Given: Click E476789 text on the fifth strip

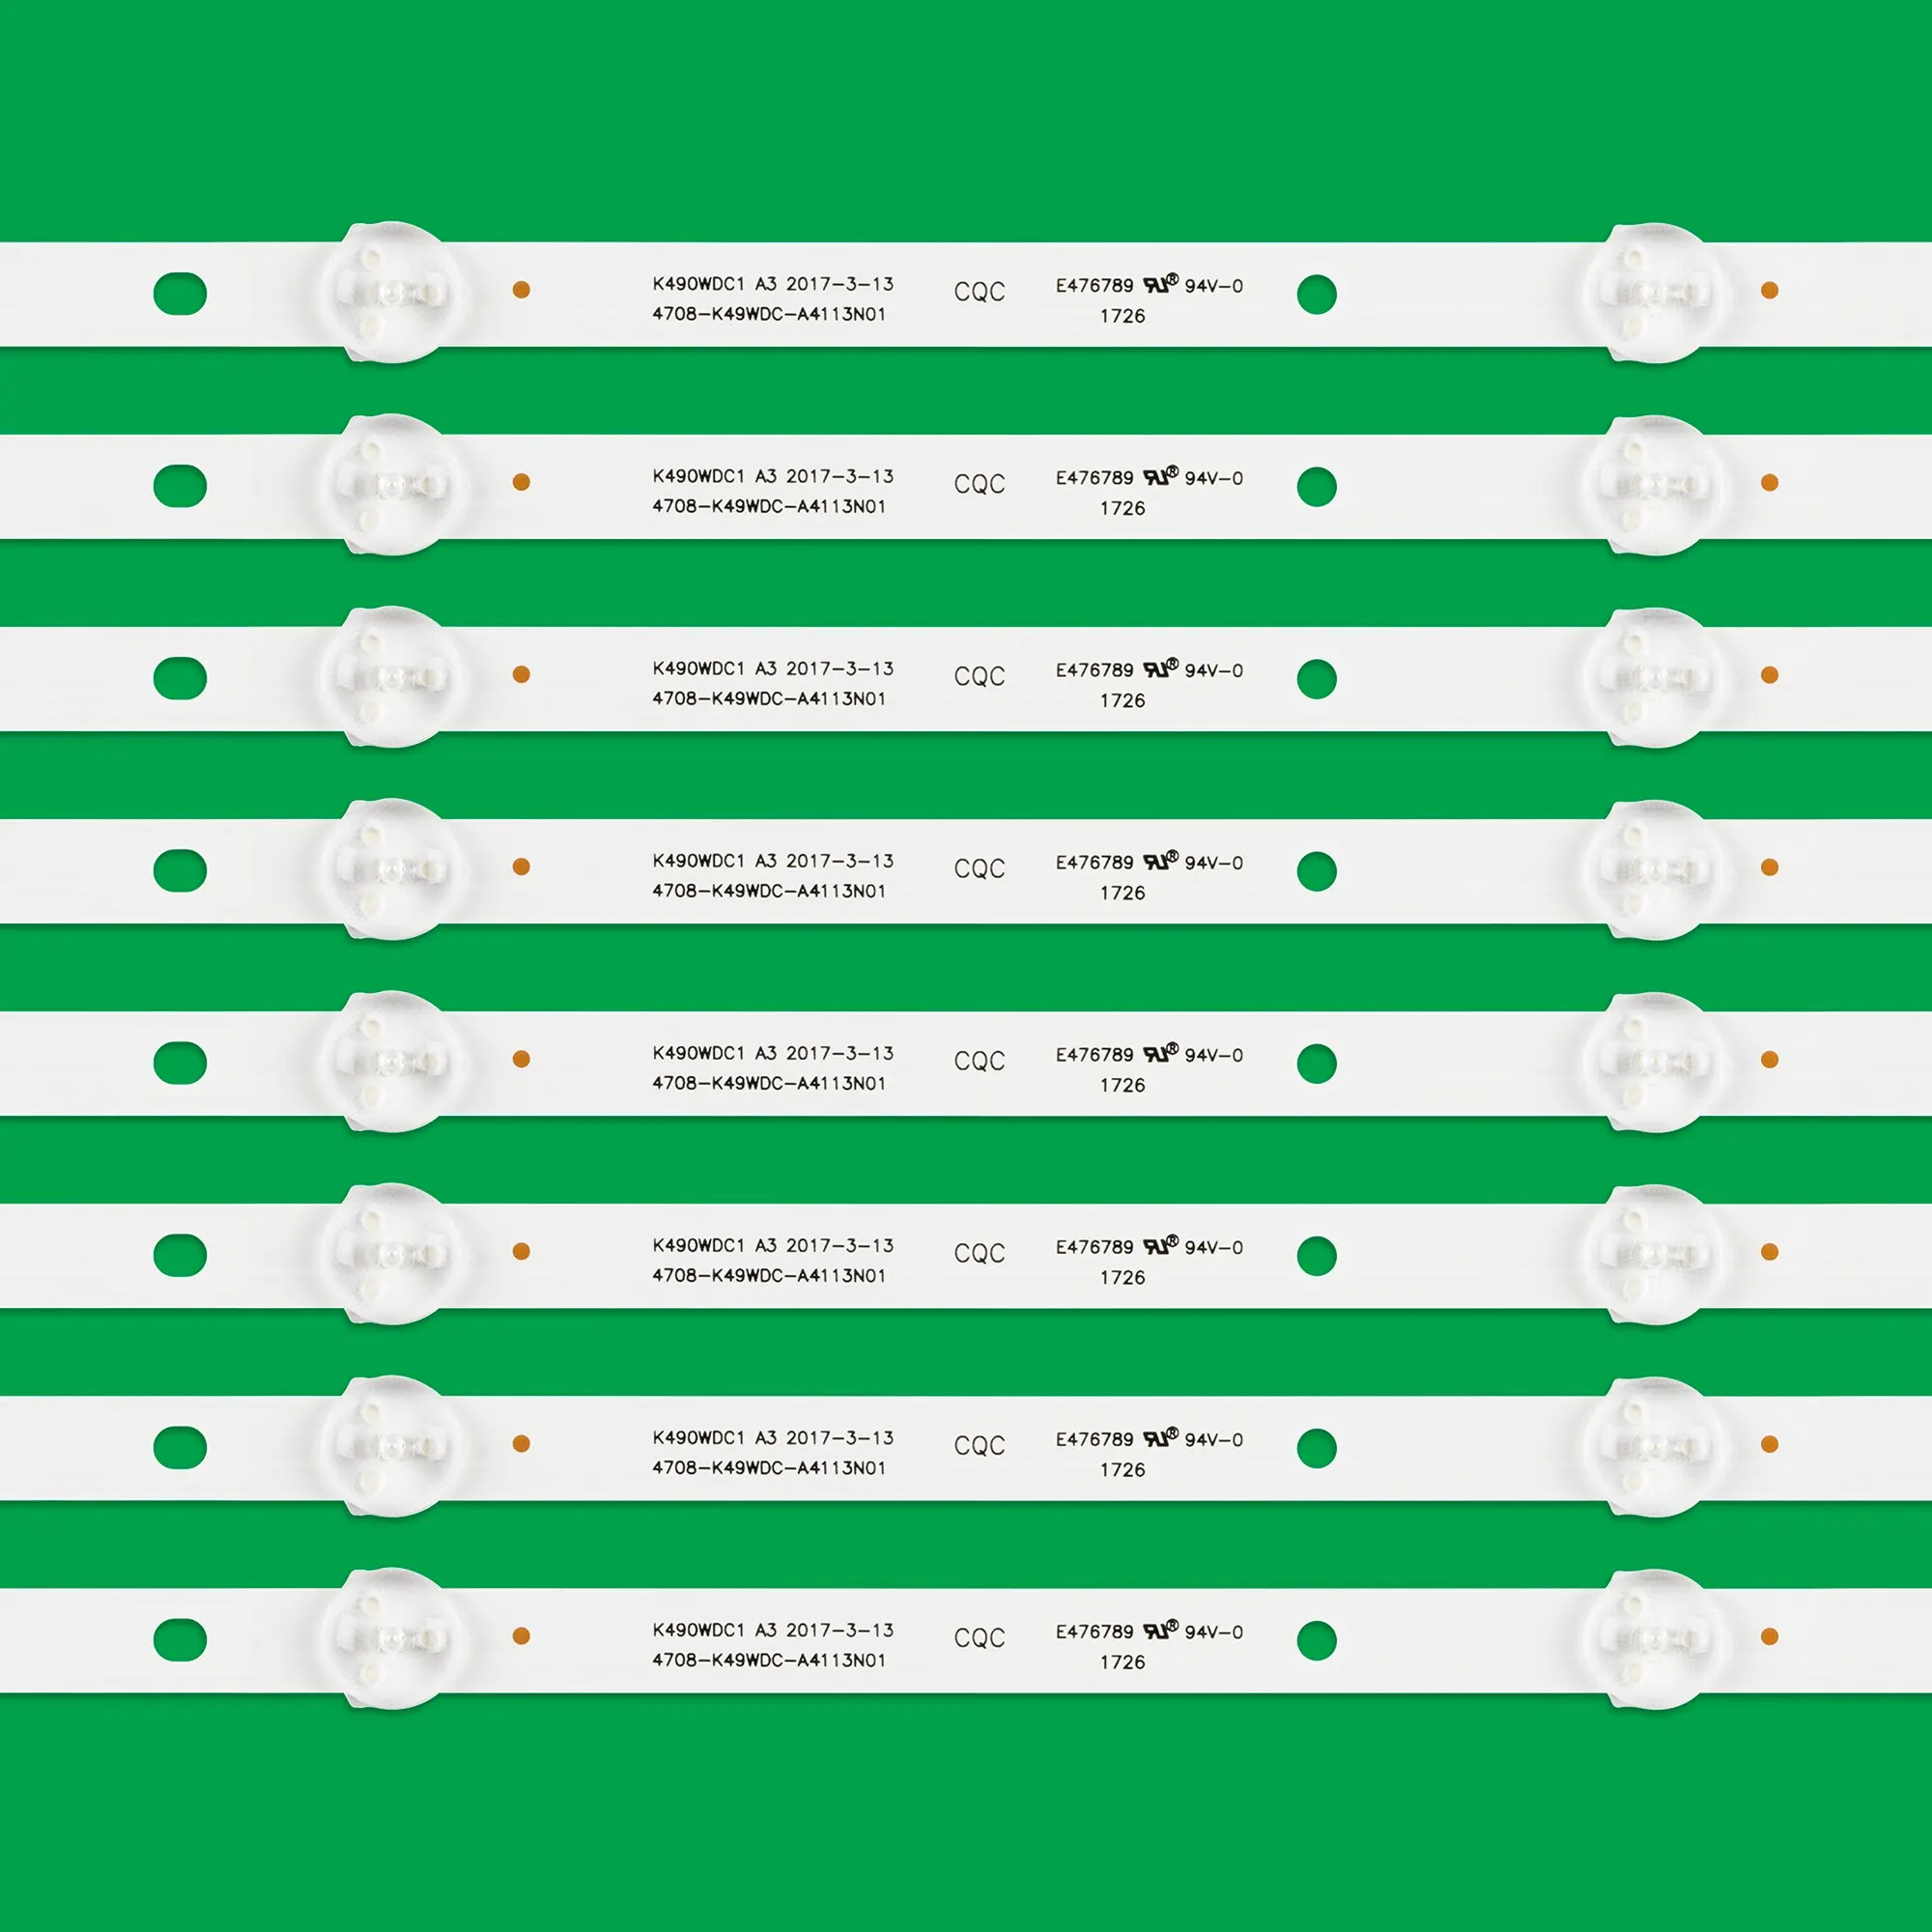Looking at the screenshot, I should pyautogui.click(x=1094, y=1055).
